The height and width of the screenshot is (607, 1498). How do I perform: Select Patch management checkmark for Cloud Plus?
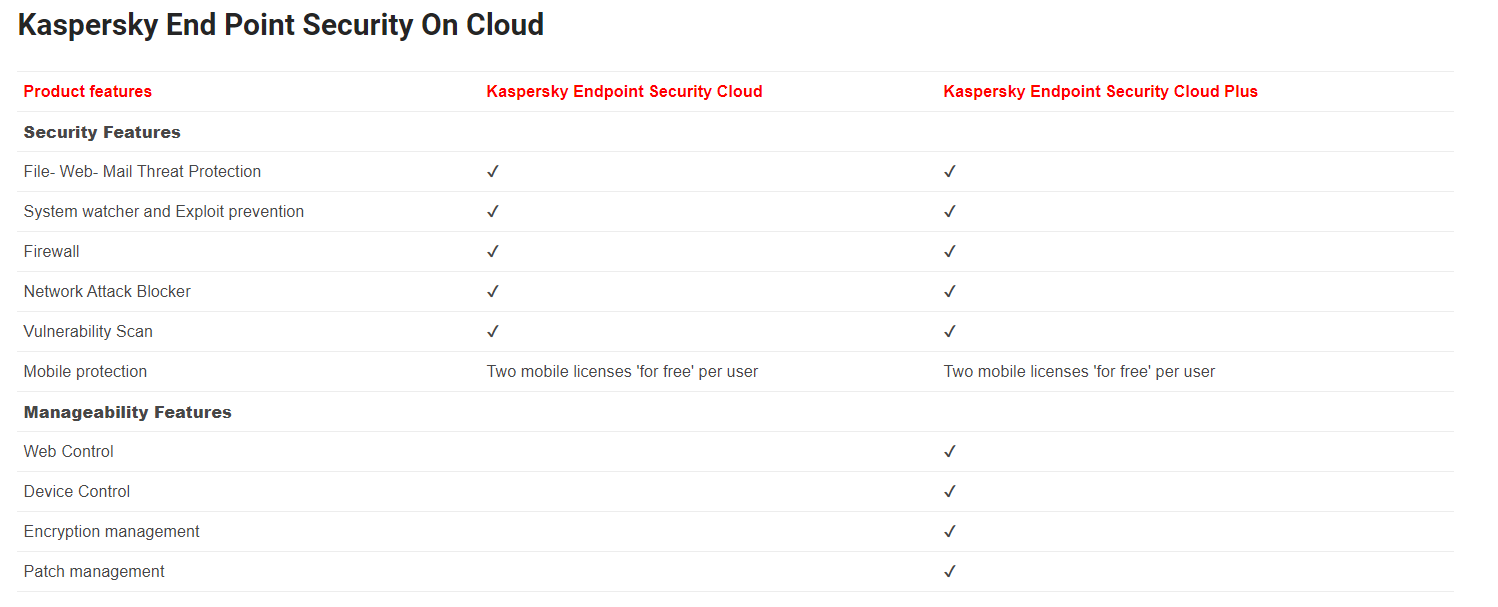pyautogui.click(x=950, y=571)
